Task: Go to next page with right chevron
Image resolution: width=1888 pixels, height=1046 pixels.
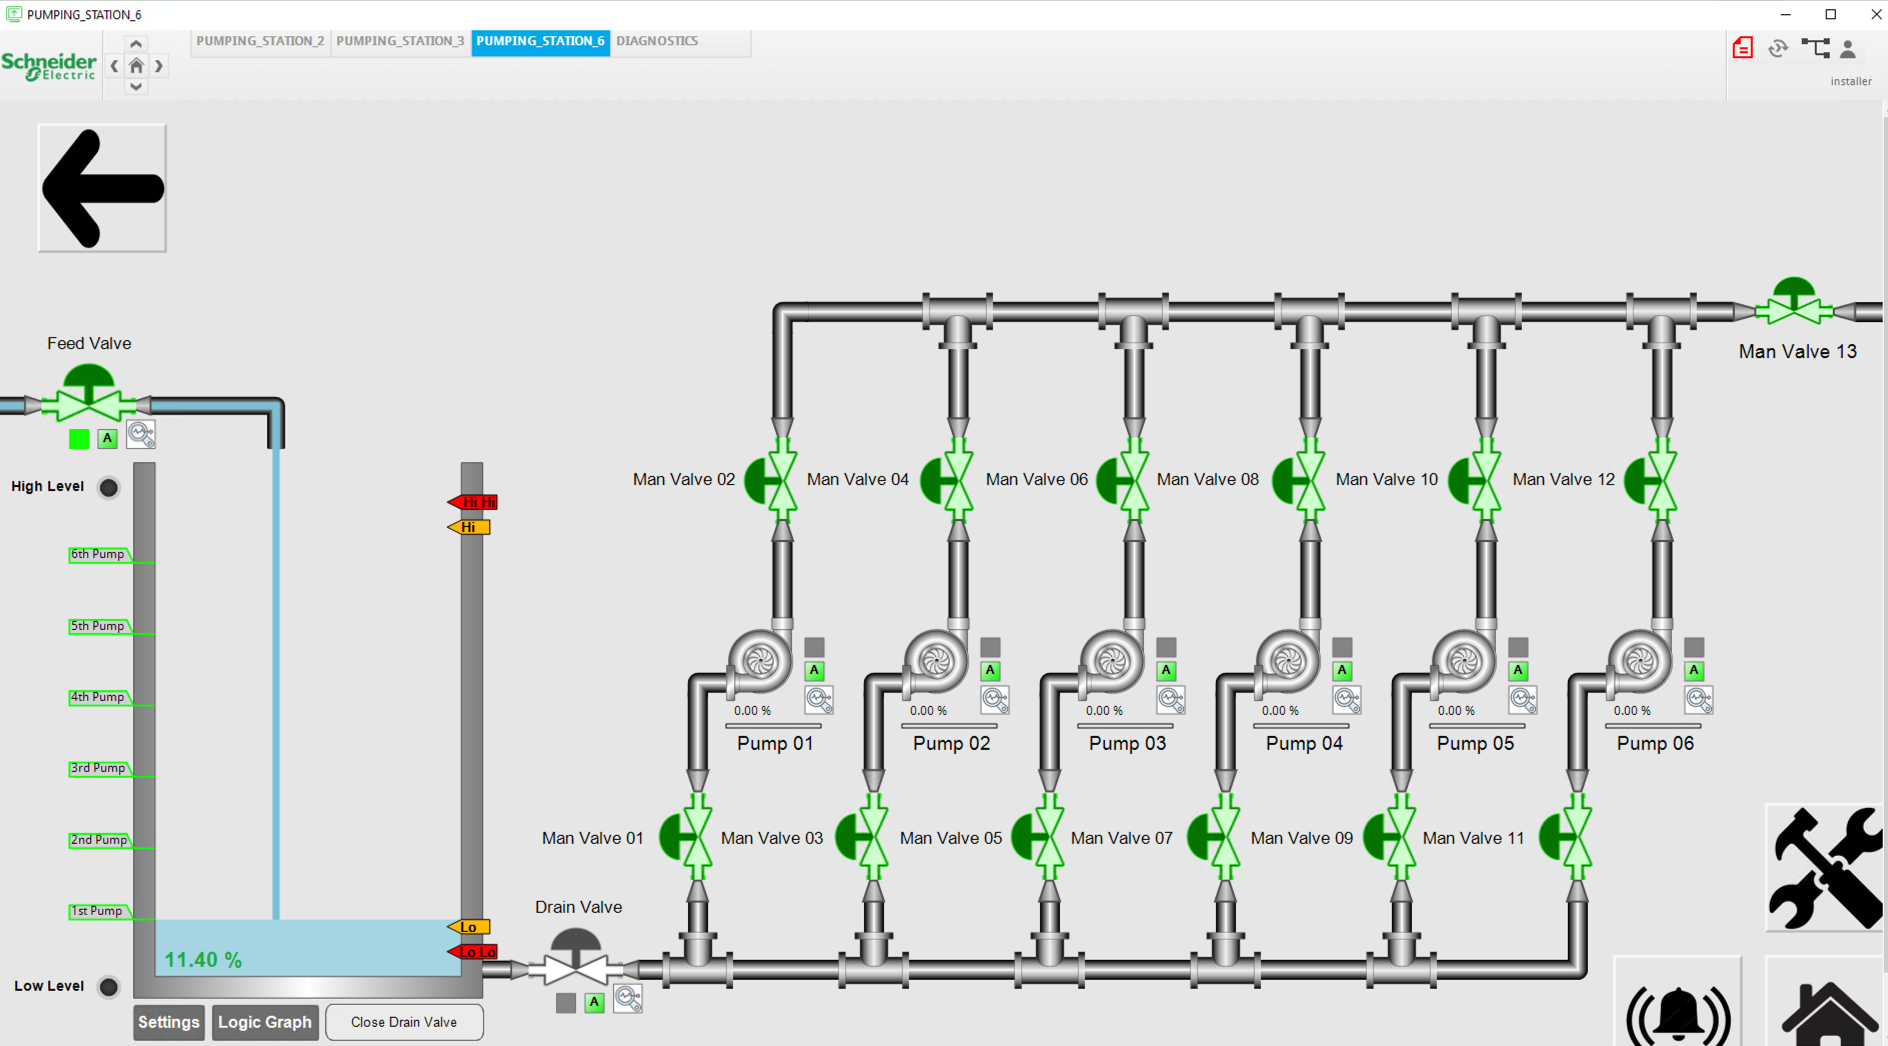Action: pyautogui.click(x=159, y=66)
